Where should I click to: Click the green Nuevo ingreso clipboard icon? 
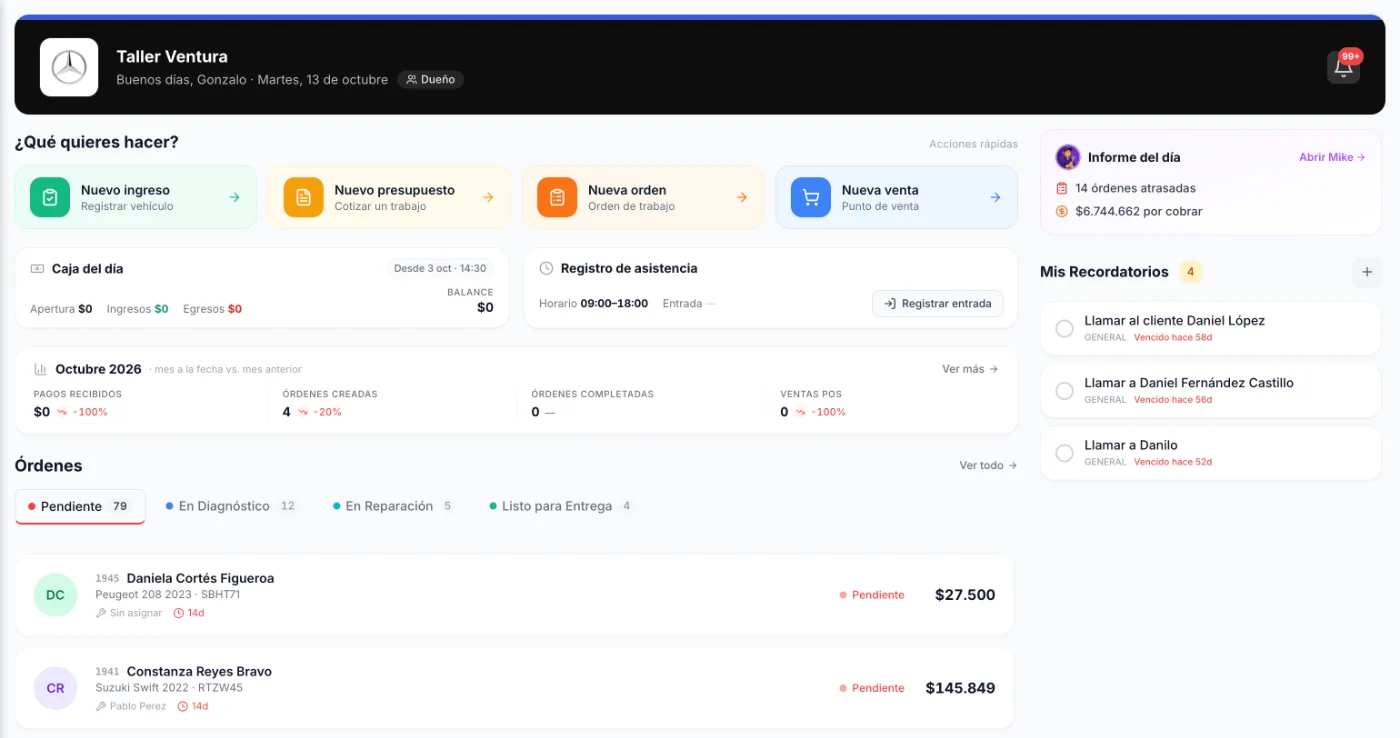[50, 197]
